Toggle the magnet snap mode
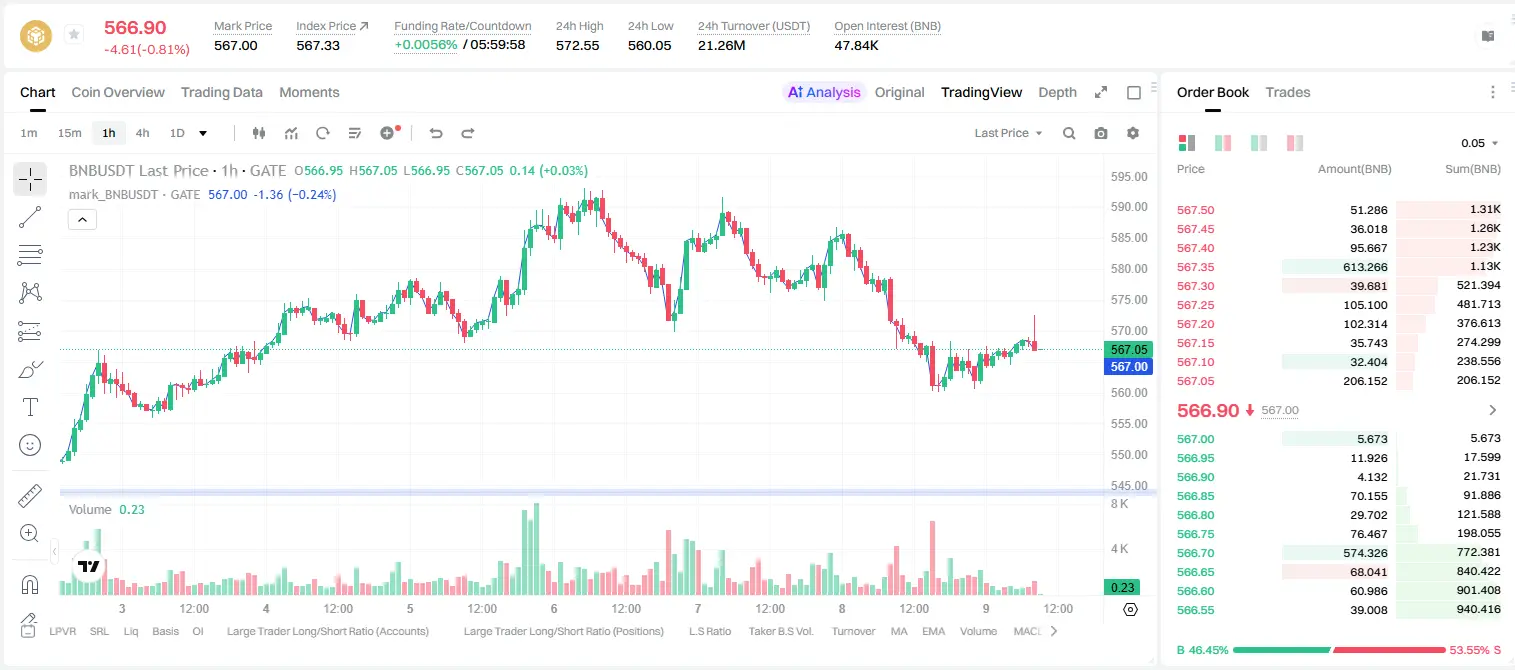Image resolution: width=1515 pixels, height=670 pixels. (30, 585)
